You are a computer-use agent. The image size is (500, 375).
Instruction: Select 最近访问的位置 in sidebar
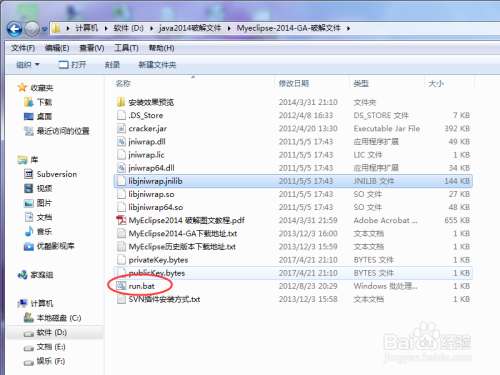pos(57,131)
